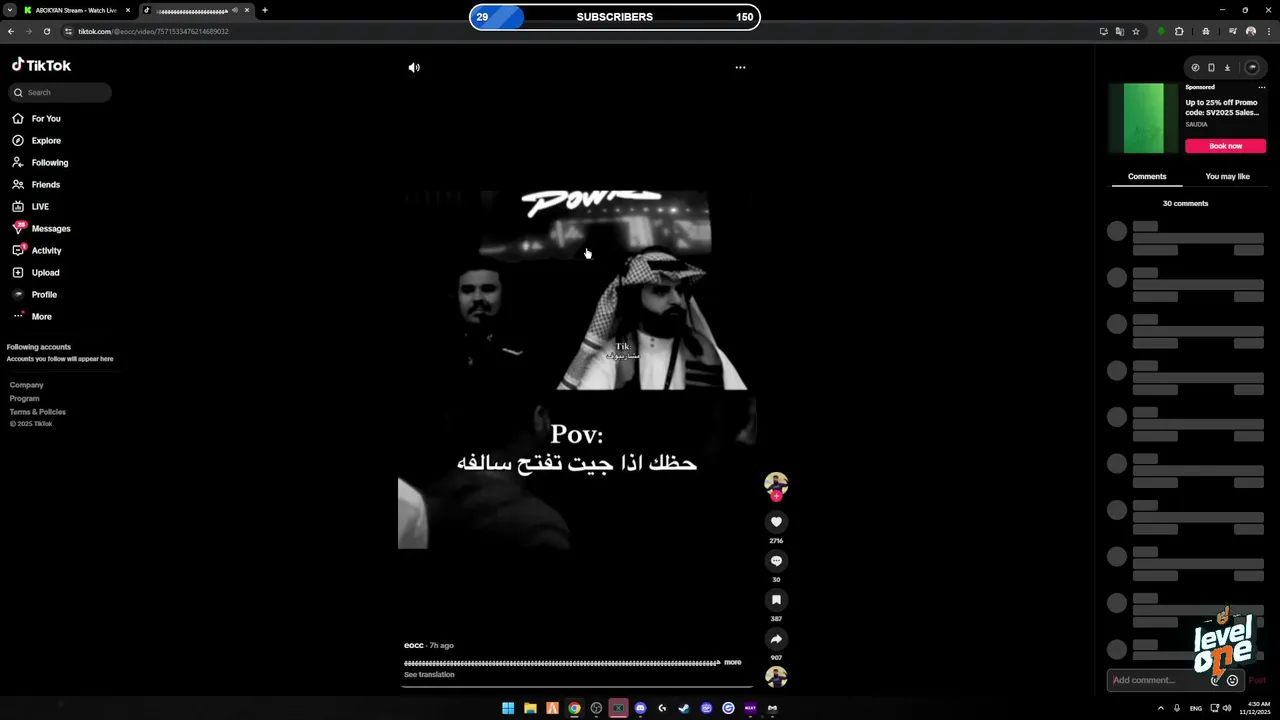Click the compass icon in top-right pill
Image resolution: width=1280 pixels, height=720 pixels.
tap(1195, 68)
